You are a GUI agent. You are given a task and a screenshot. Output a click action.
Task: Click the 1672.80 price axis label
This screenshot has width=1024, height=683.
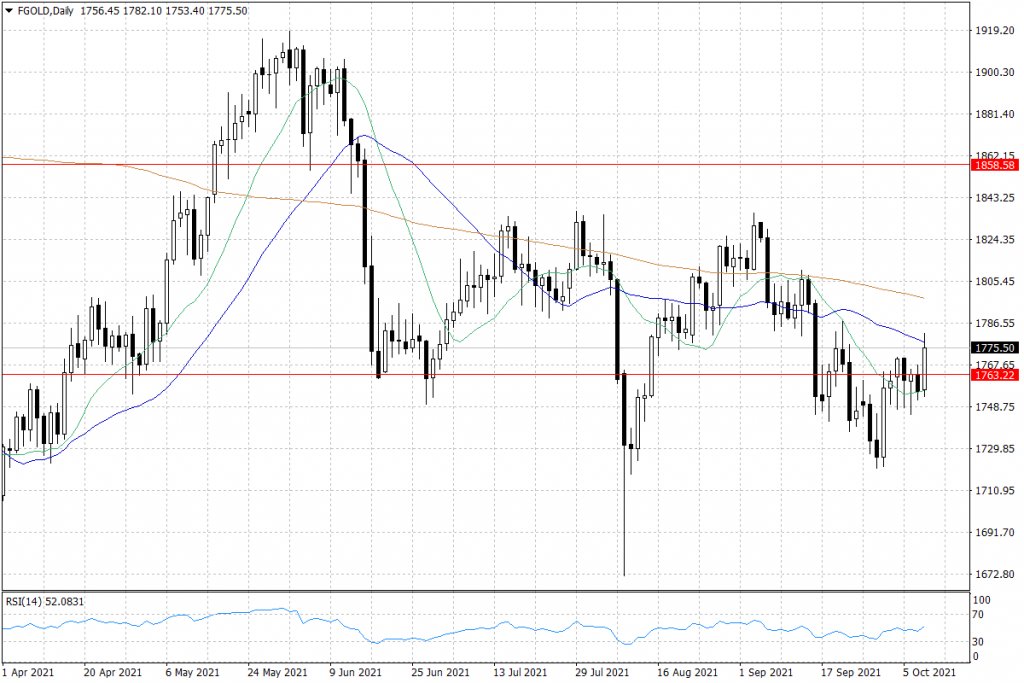(995, 574)
